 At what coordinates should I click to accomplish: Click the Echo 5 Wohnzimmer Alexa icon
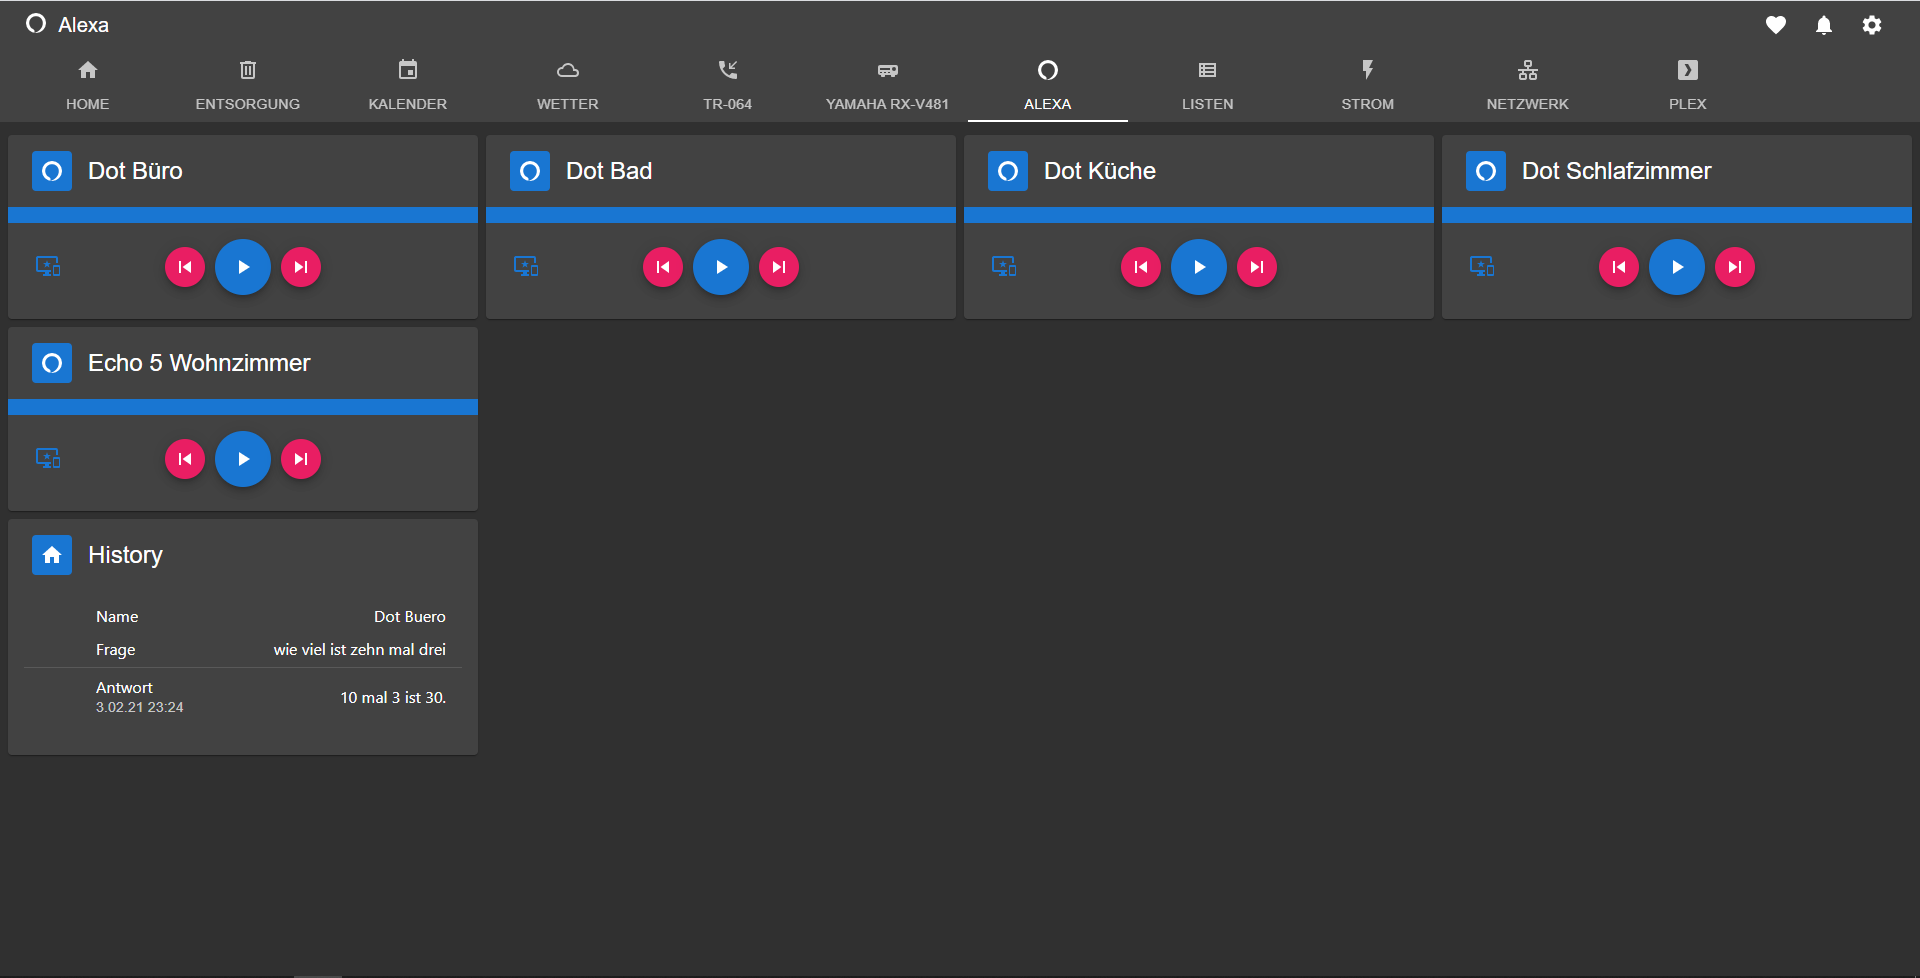pyautogui.click(x=52, y=363)
